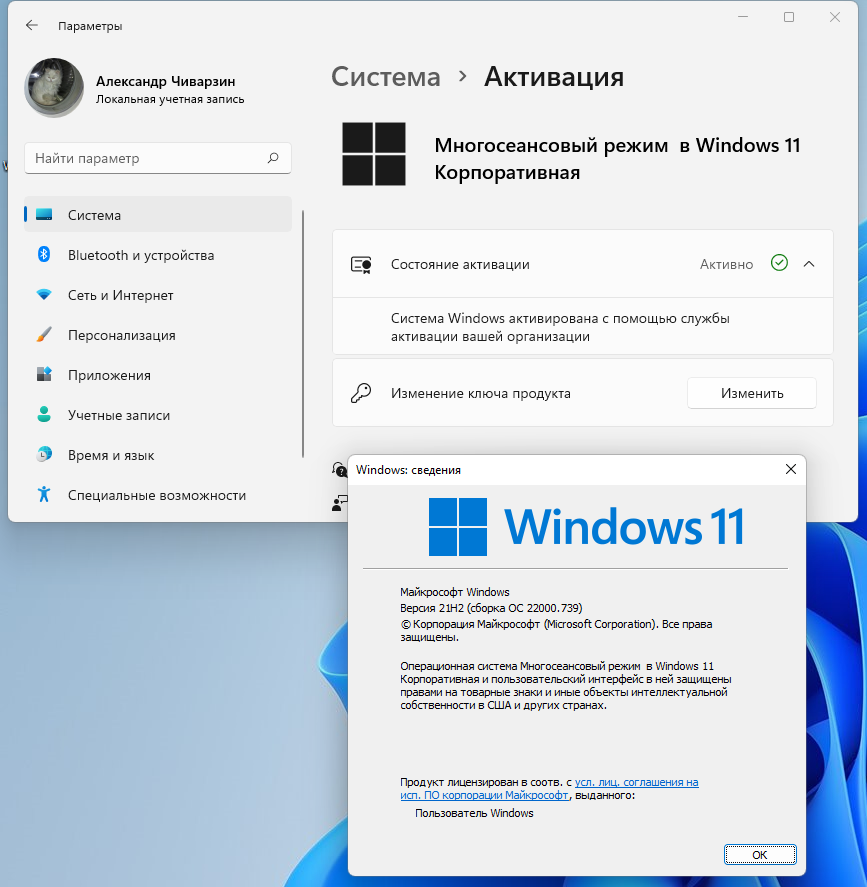
Task: Click the Wi-Fi network icon in sidebar
Action: (44, 295)
